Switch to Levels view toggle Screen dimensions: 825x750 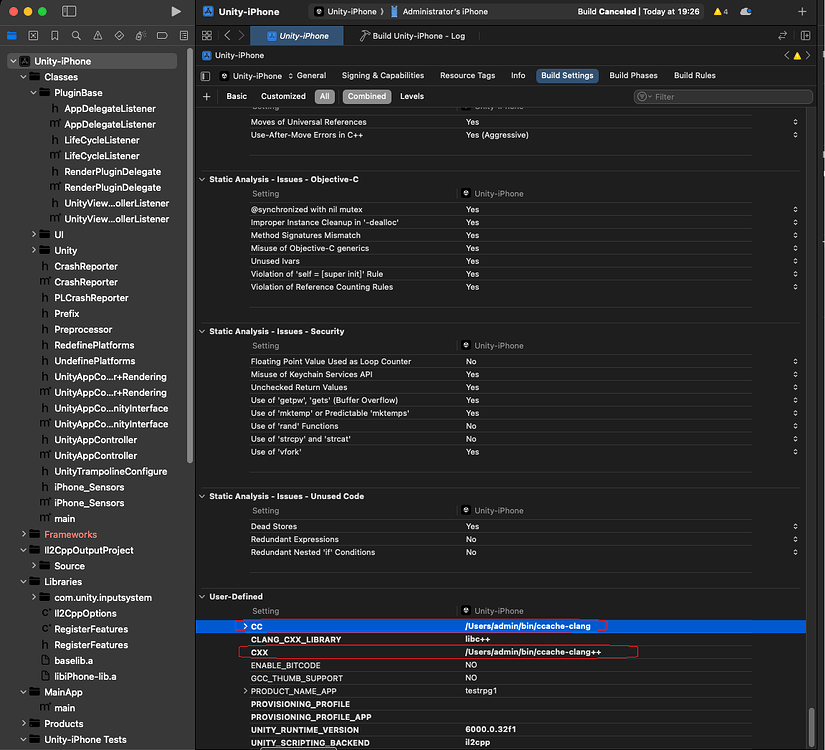[x=412, y=97]
